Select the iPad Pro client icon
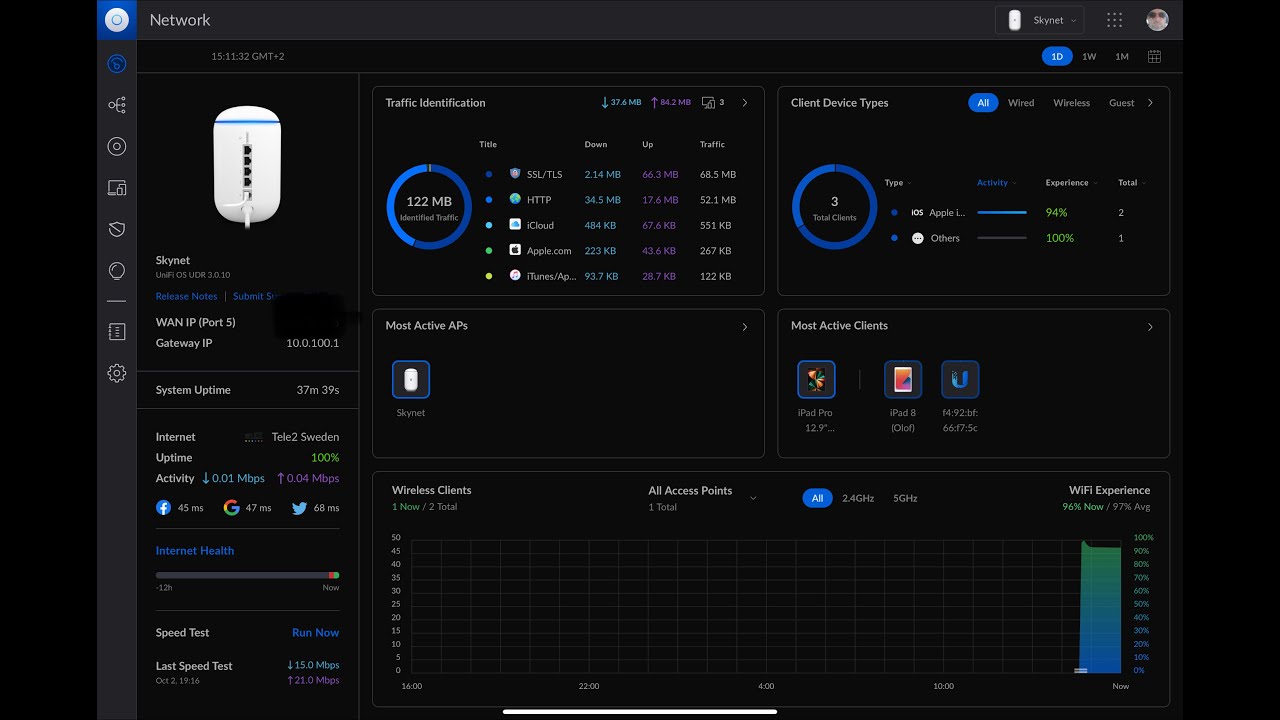 [816, 380]
